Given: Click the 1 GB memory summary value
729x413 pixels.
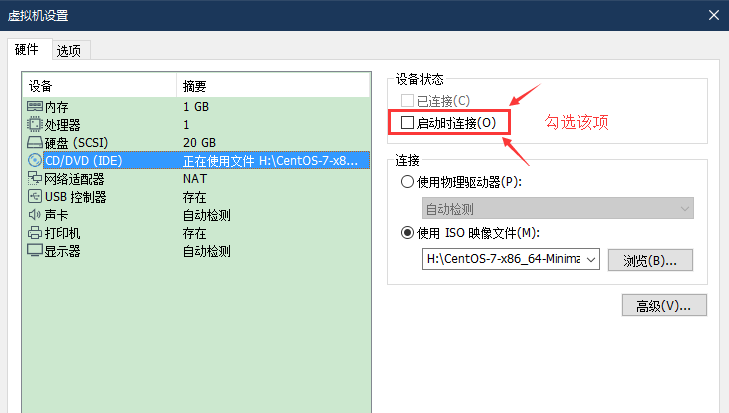Looking at the screenshot, I should (x=196, y=107).
